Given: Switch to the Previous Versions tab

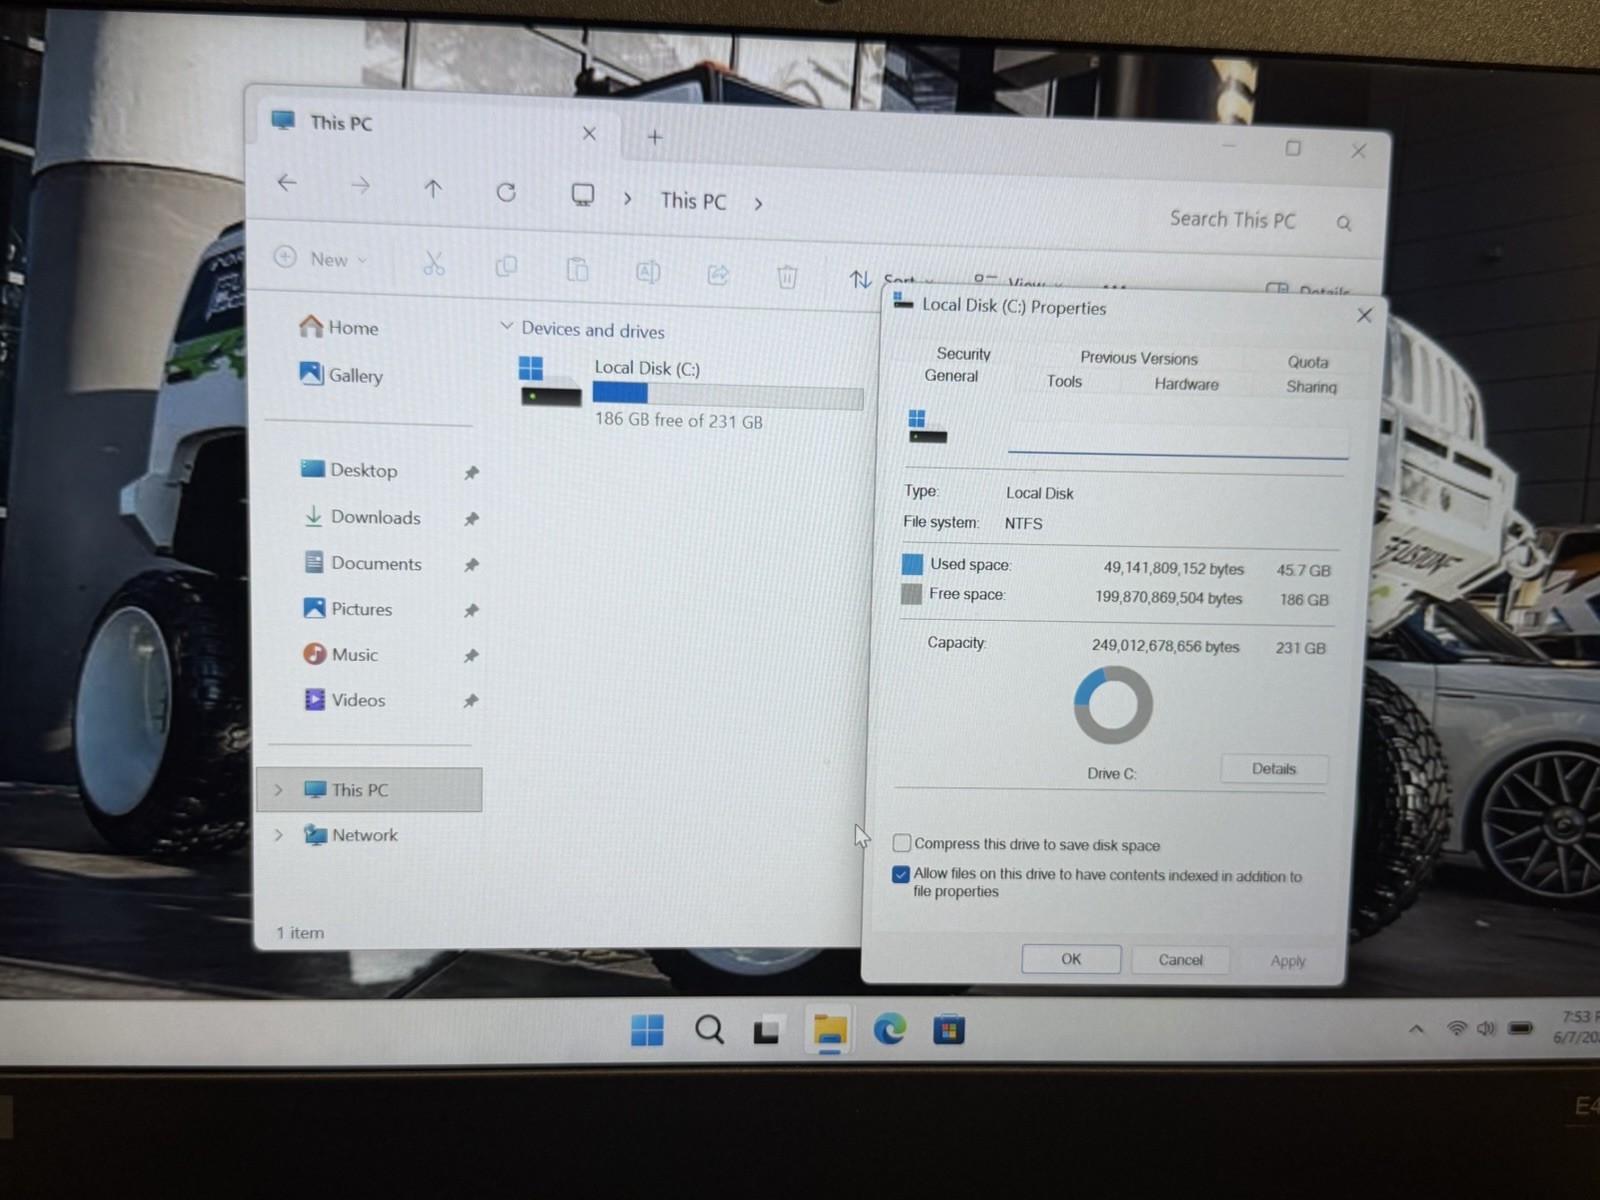Looking at the screenshot, I should (x=1138, y=358).
